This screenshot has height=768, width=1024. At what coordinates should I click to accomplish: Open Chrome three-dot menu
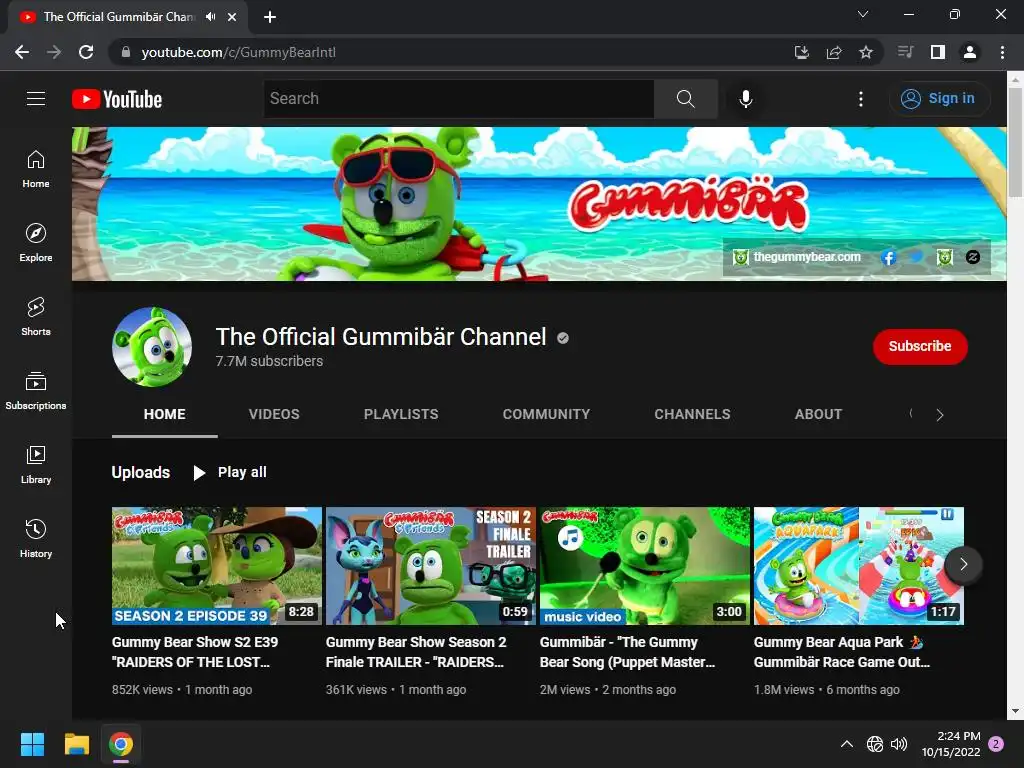(1002, 52)
